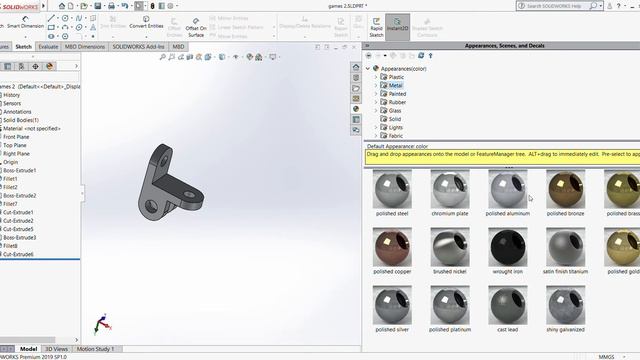
Task: Toggle the Rapid Sketch button
Action: (376, 27)
